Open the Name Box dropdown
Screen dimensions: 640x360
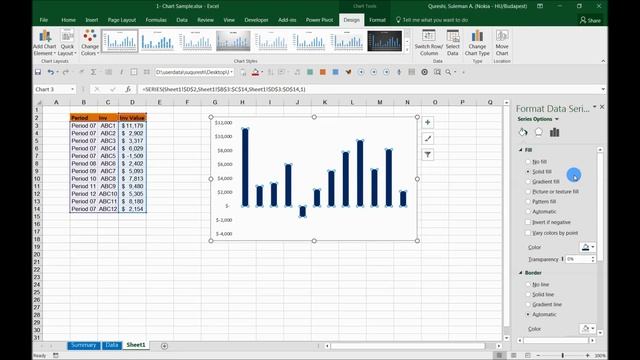click(72, 89)
